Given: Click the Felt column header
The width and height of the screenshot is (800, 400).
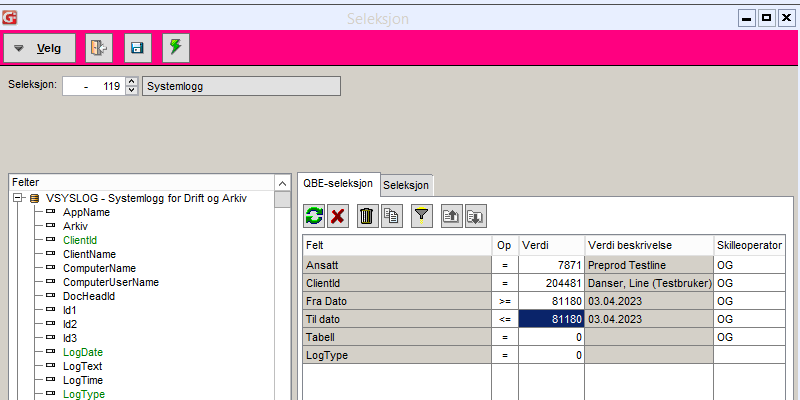Looking at the screenshot, I should coord(397,245).
